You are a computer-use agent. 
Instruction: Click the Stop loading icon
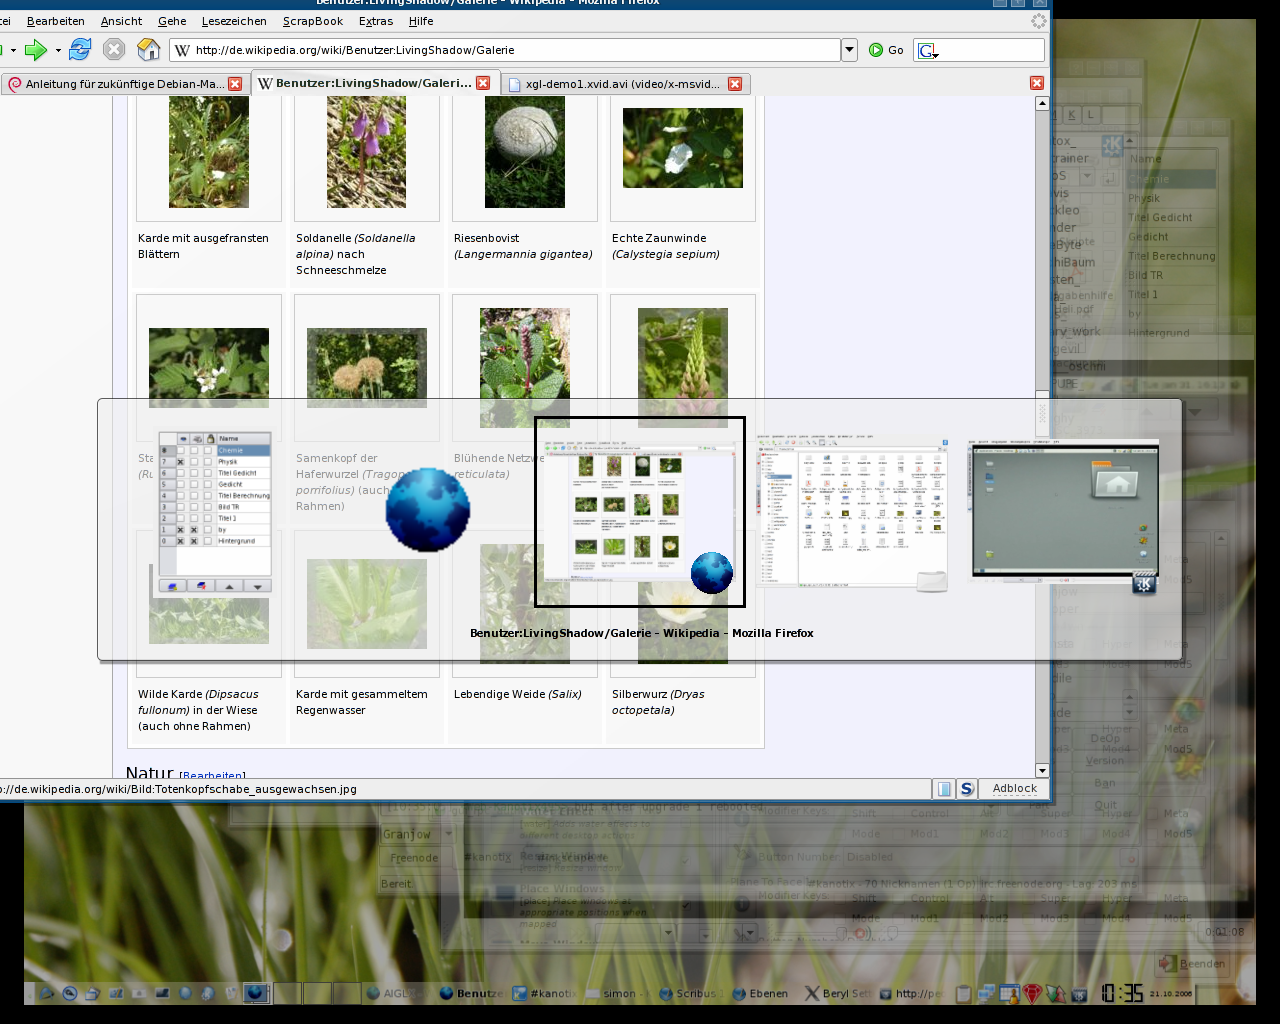[x=114, y=50]
